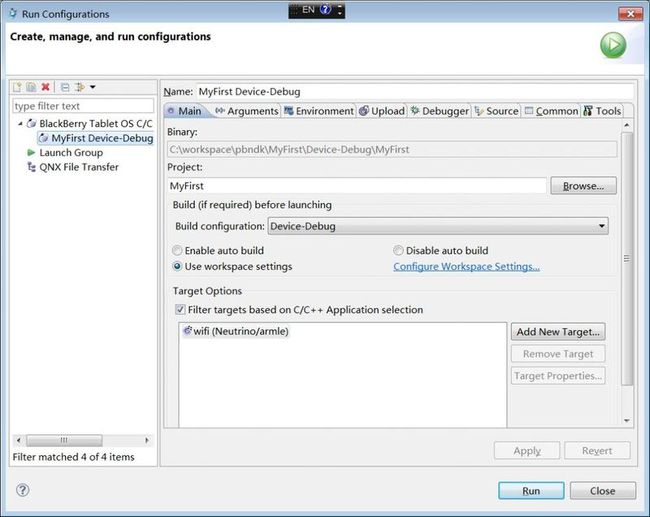Click Add New Target... button
Viewport: 650px width, 517px height.
558,332
